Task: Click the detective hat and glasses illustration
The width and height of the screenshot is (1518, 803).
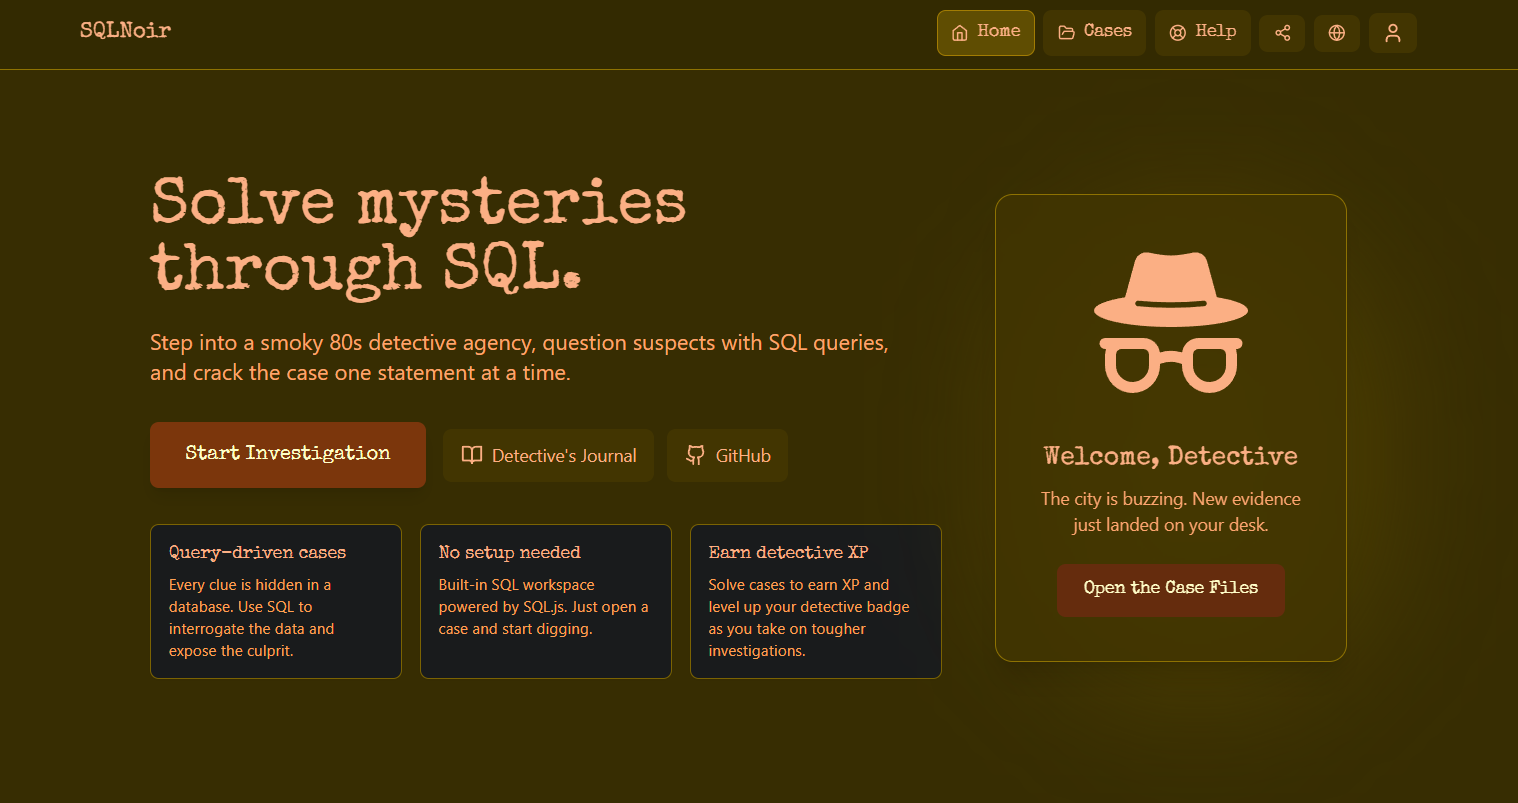Action: click(x=1171, y=322)
